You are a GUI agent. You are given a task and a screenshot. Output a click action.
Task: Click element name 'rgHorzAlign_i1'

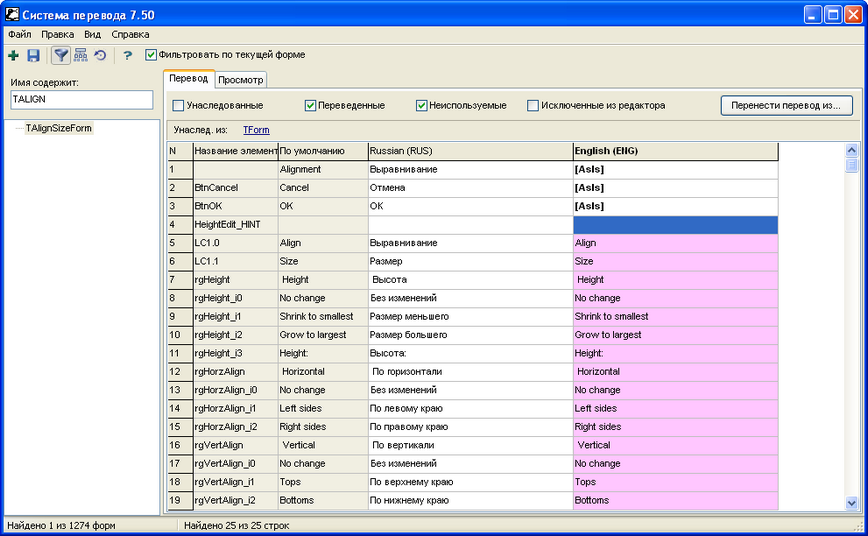236,409
